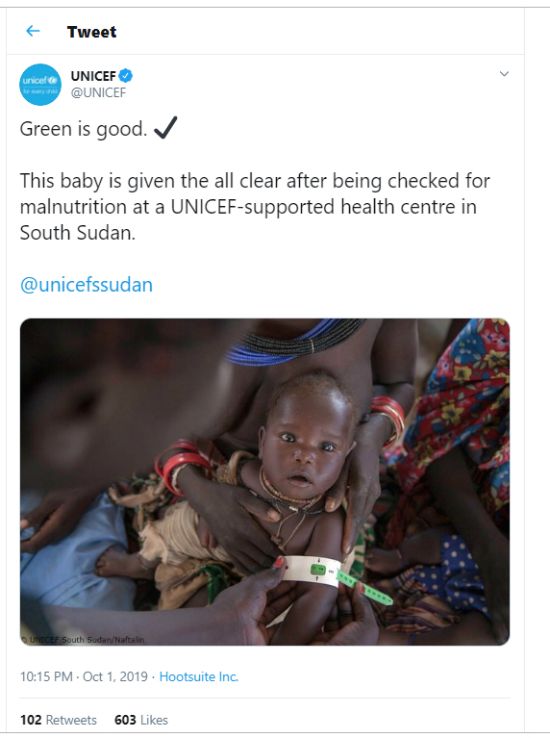Go back using the left arrow

[32, 31]
